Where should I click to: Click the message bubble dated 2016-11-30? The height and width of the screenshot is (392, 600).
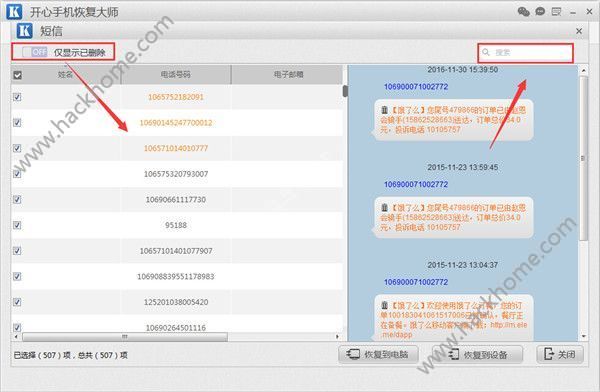tap(453, 120)
